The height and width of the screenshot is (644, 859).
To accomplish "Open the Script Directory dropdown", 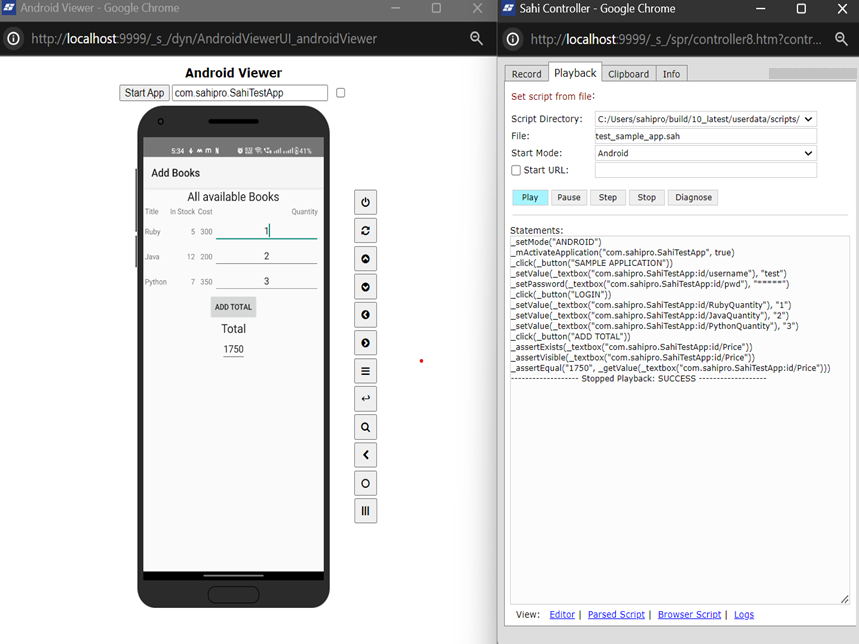I will (705, 119).
